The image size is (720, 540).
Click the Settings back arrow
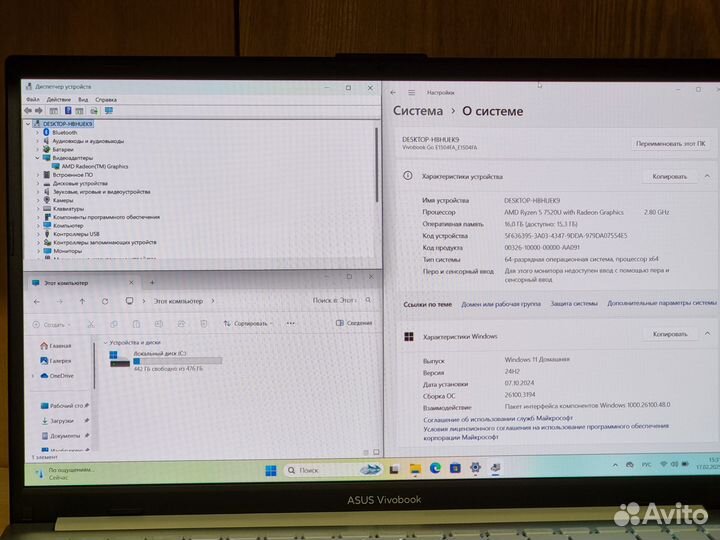coord(393,92)
